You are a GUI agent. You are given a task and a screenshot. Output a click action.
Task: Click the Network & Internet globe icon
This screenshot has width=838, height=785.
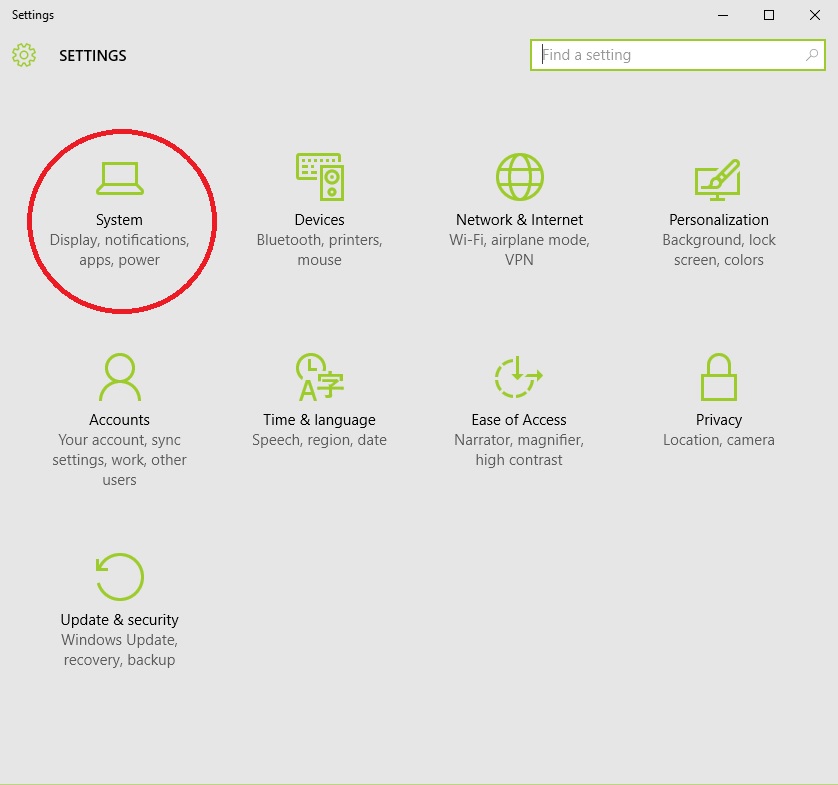coord(519,177)
